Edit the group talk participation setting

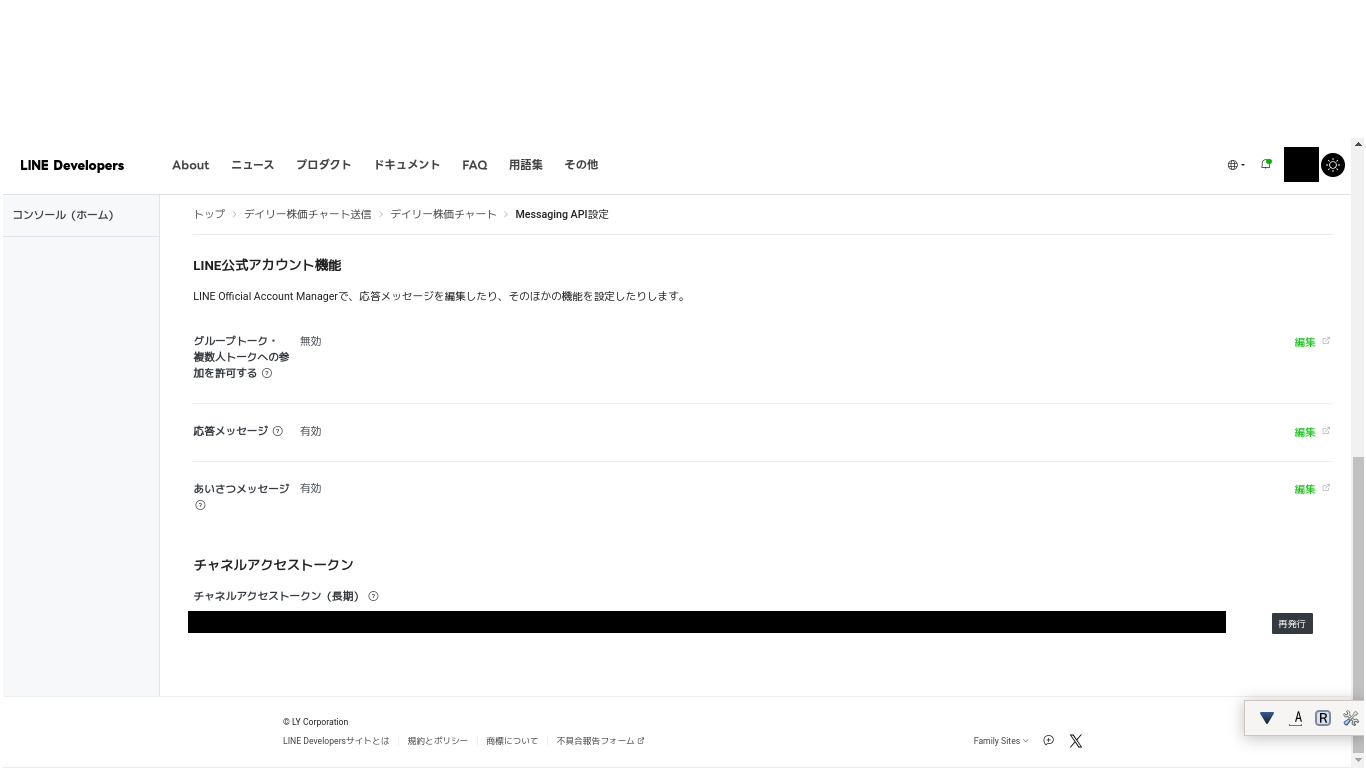pyautogui.click(x=1311, y=342)
